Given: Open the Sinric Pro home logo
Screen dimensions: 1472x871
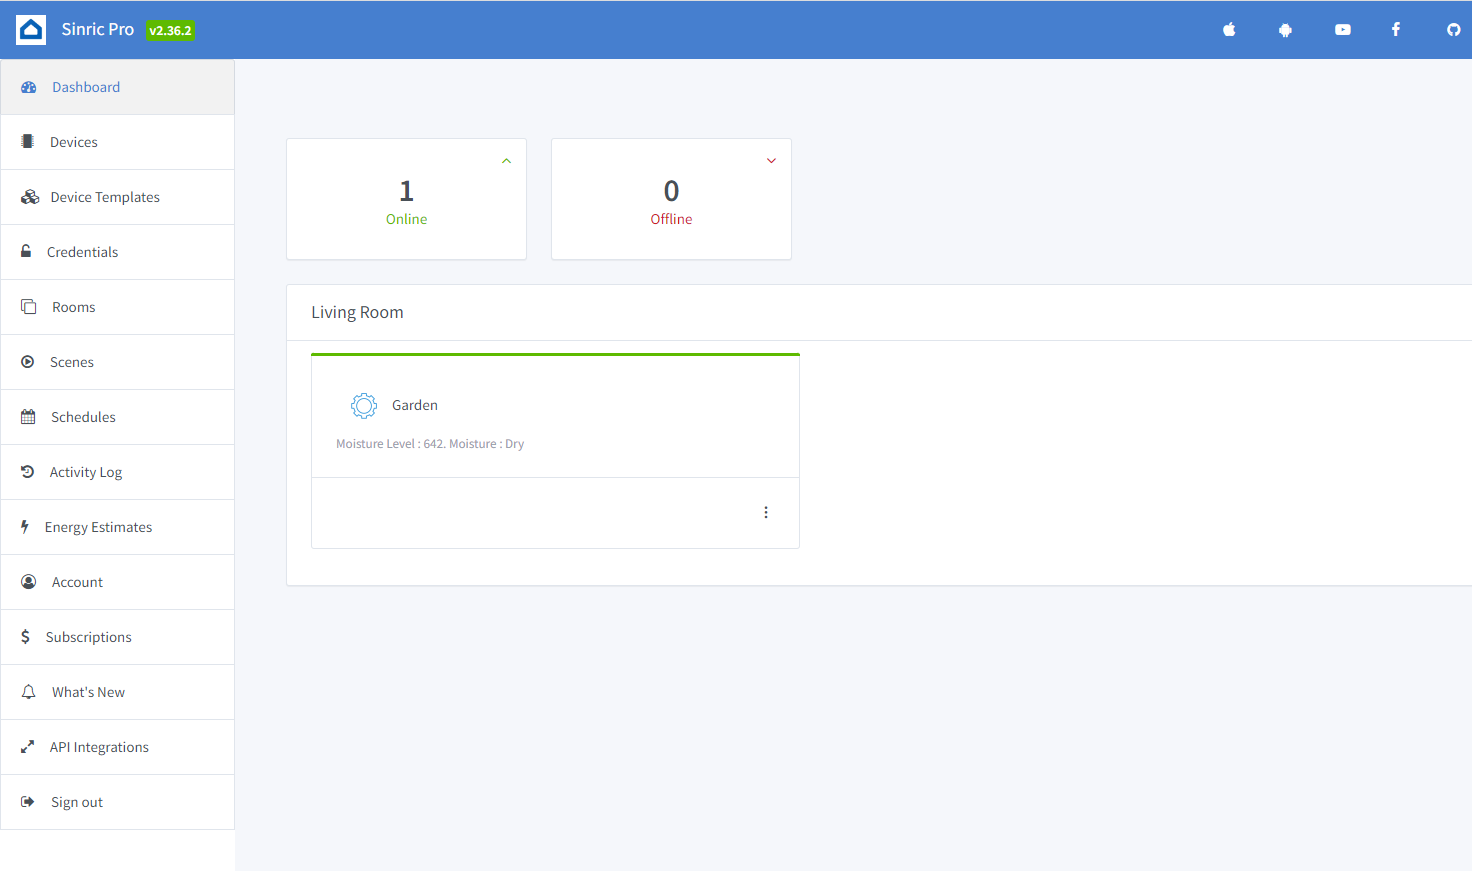Looking at the screenshot, I should [x=30, y=29].
